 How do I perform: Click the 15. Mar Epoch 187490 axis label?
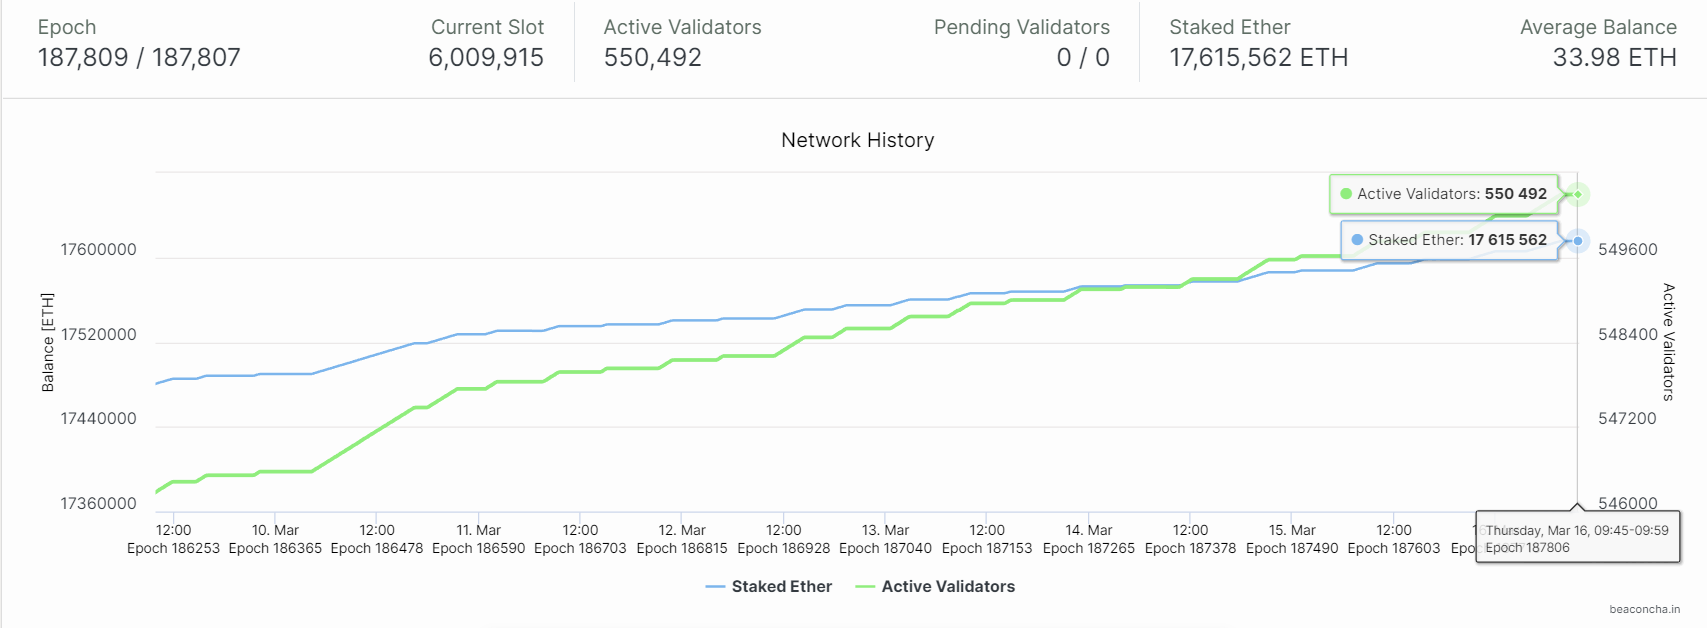pyautogui.click(x=1292, y=539)
